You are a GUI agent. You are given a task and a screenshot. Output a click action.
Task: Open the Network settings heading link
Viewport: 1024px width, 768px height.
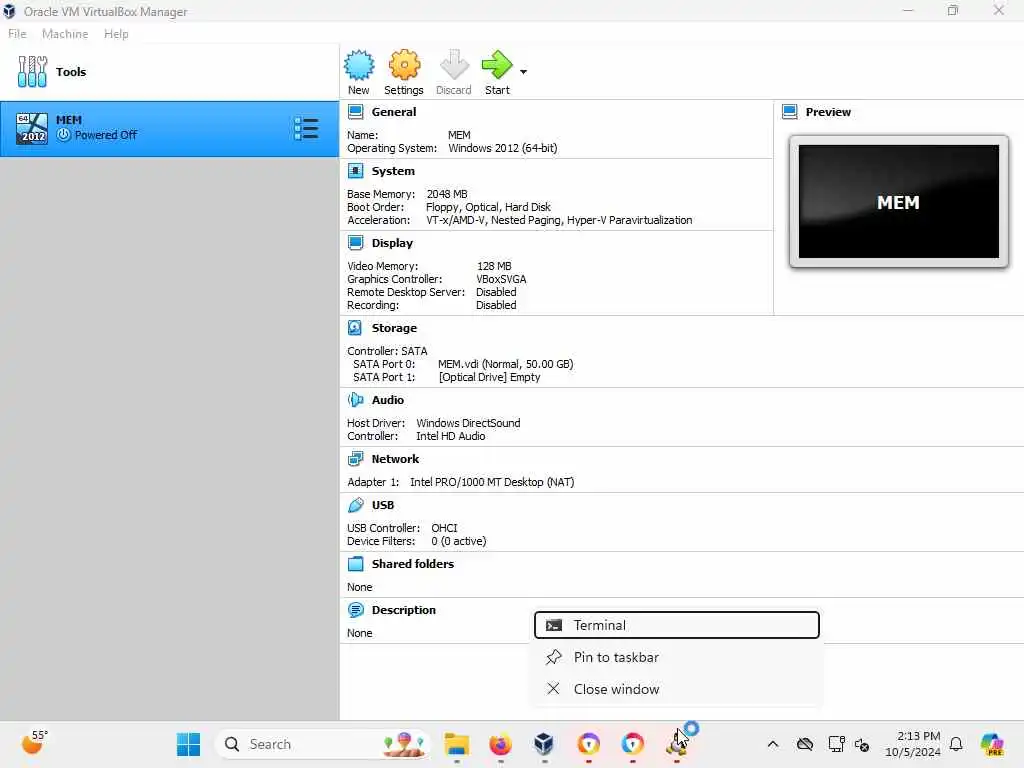pyautogui.click(x=395, y=459)
